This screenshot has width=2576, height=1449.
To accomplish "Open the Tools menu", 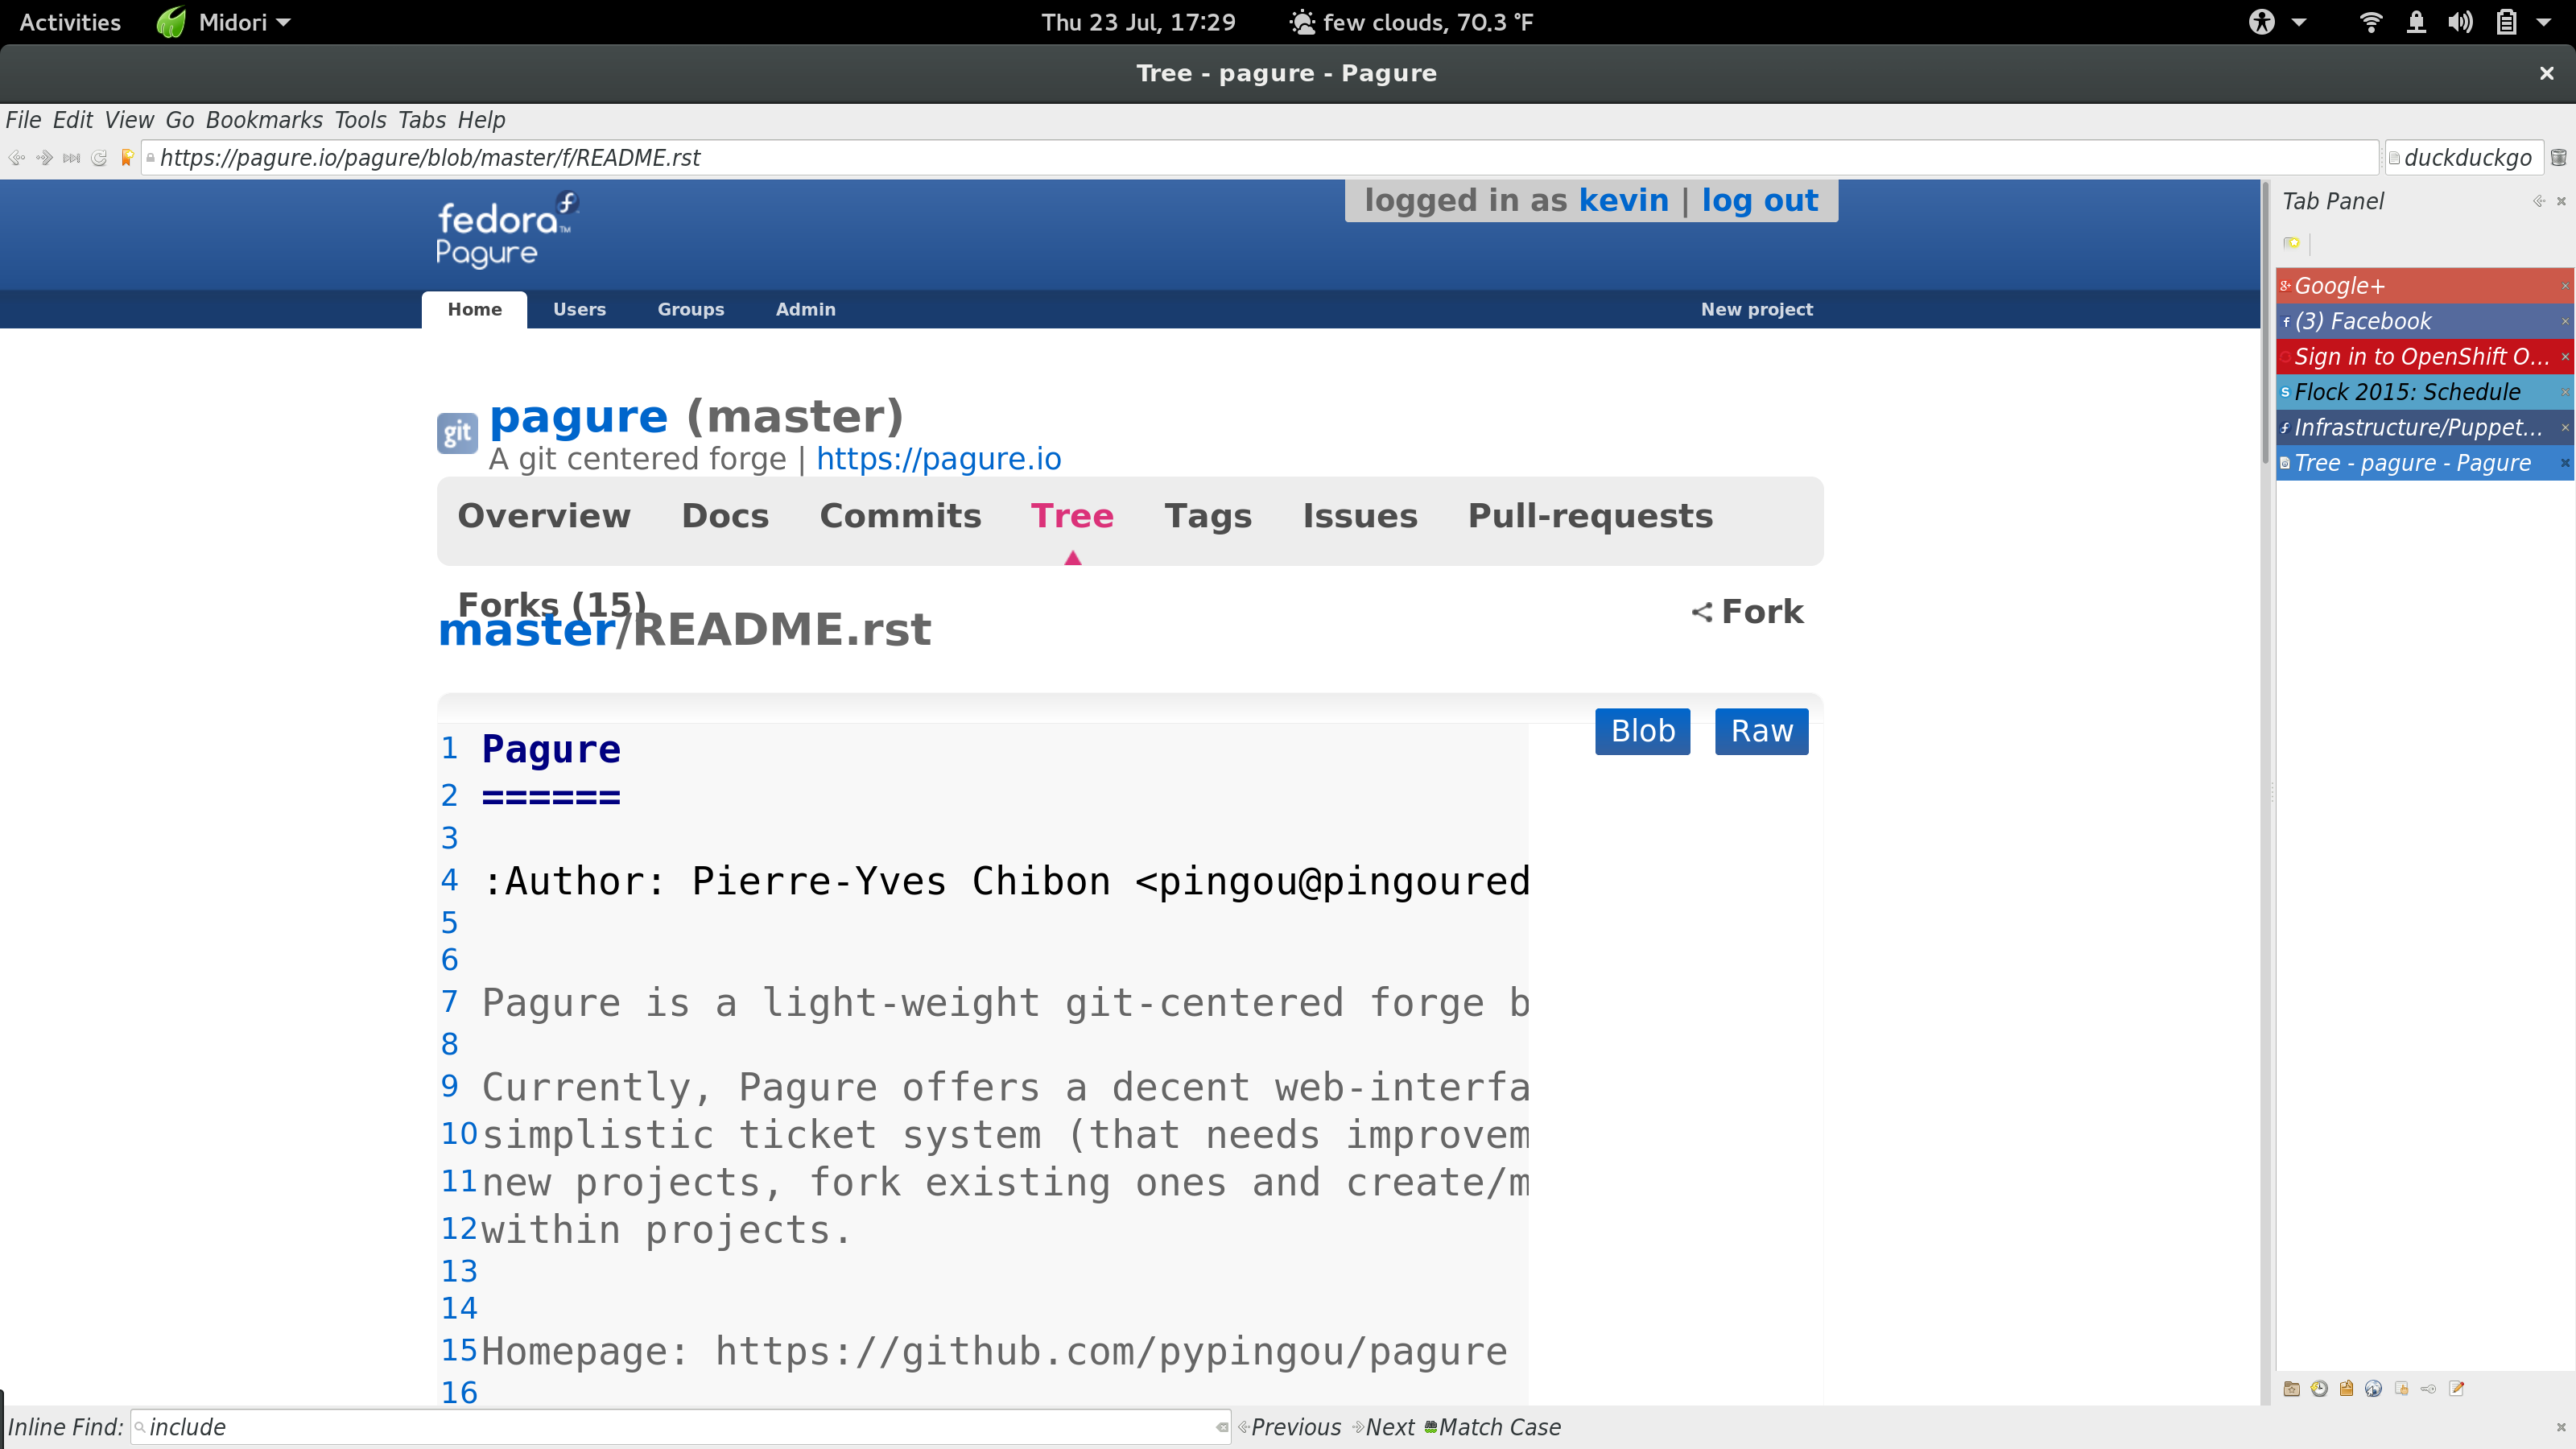I will tap(360, 120).
